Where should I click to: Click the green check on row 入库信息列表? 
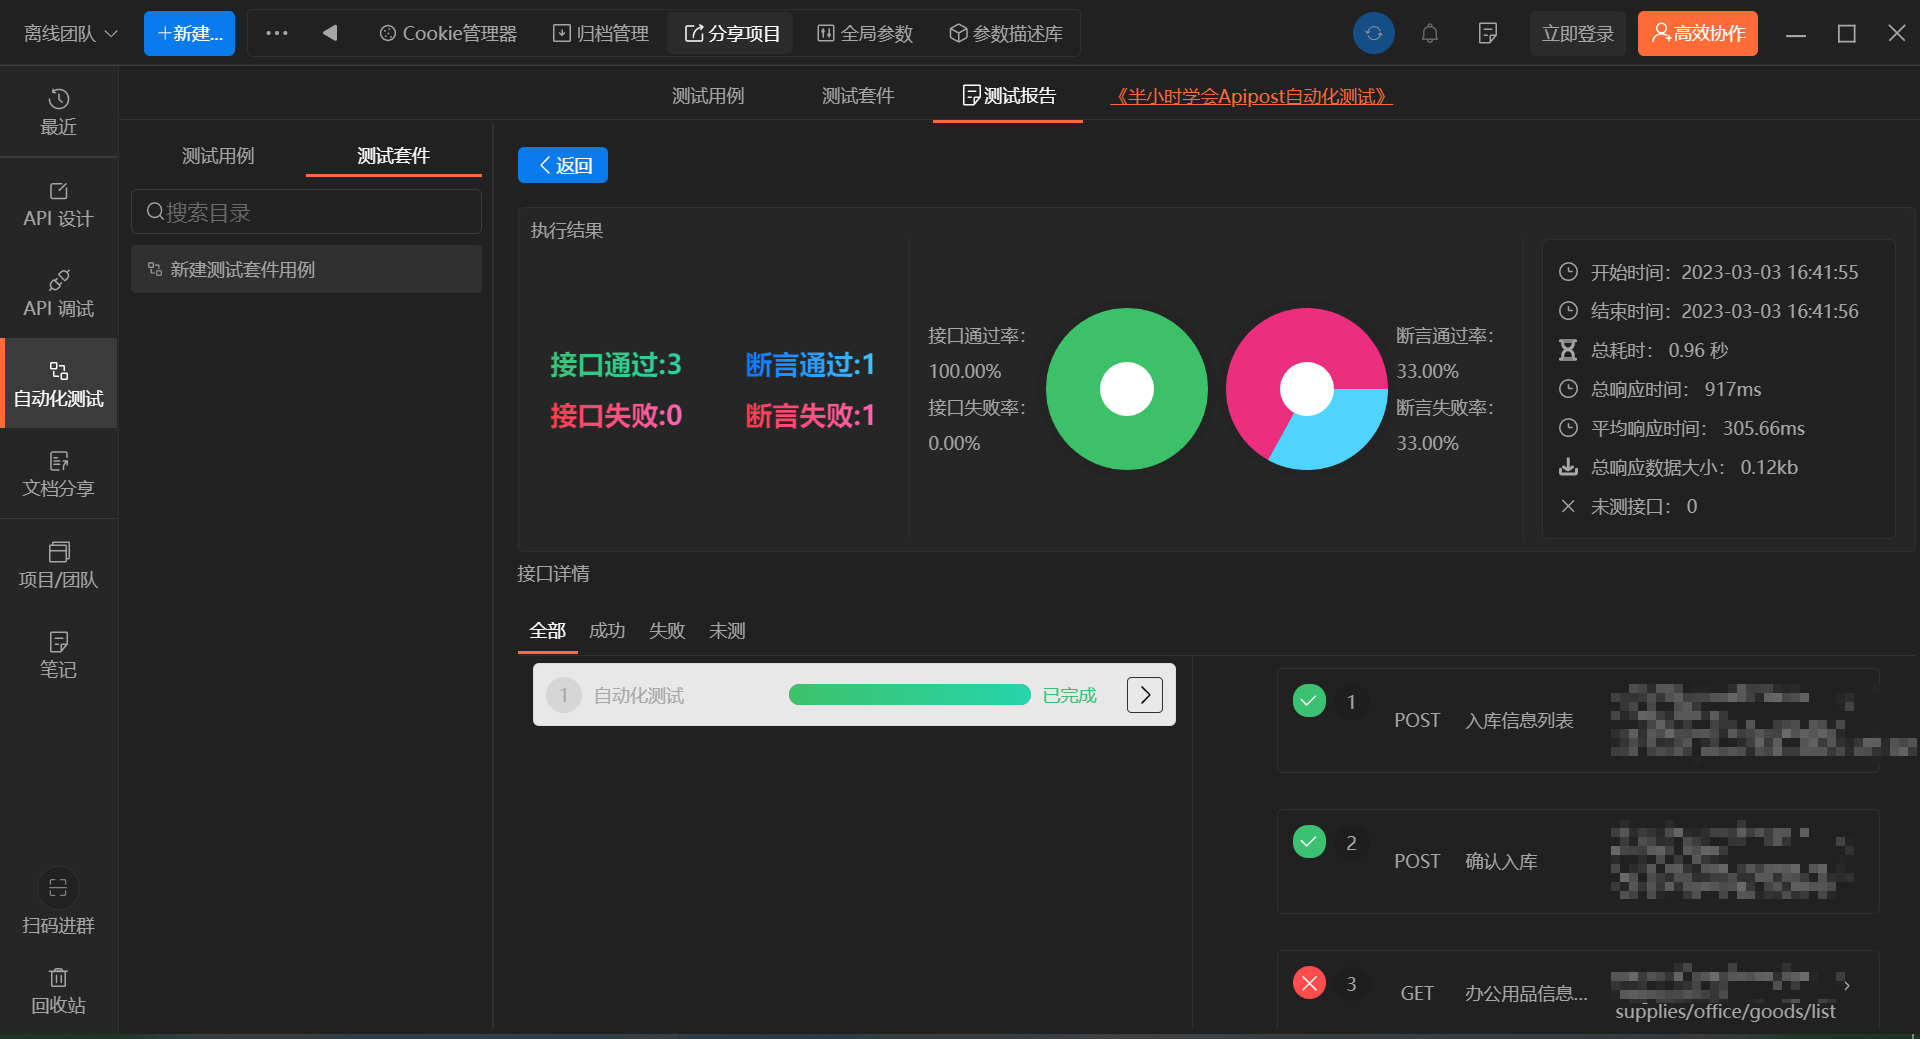(1309, 701)
